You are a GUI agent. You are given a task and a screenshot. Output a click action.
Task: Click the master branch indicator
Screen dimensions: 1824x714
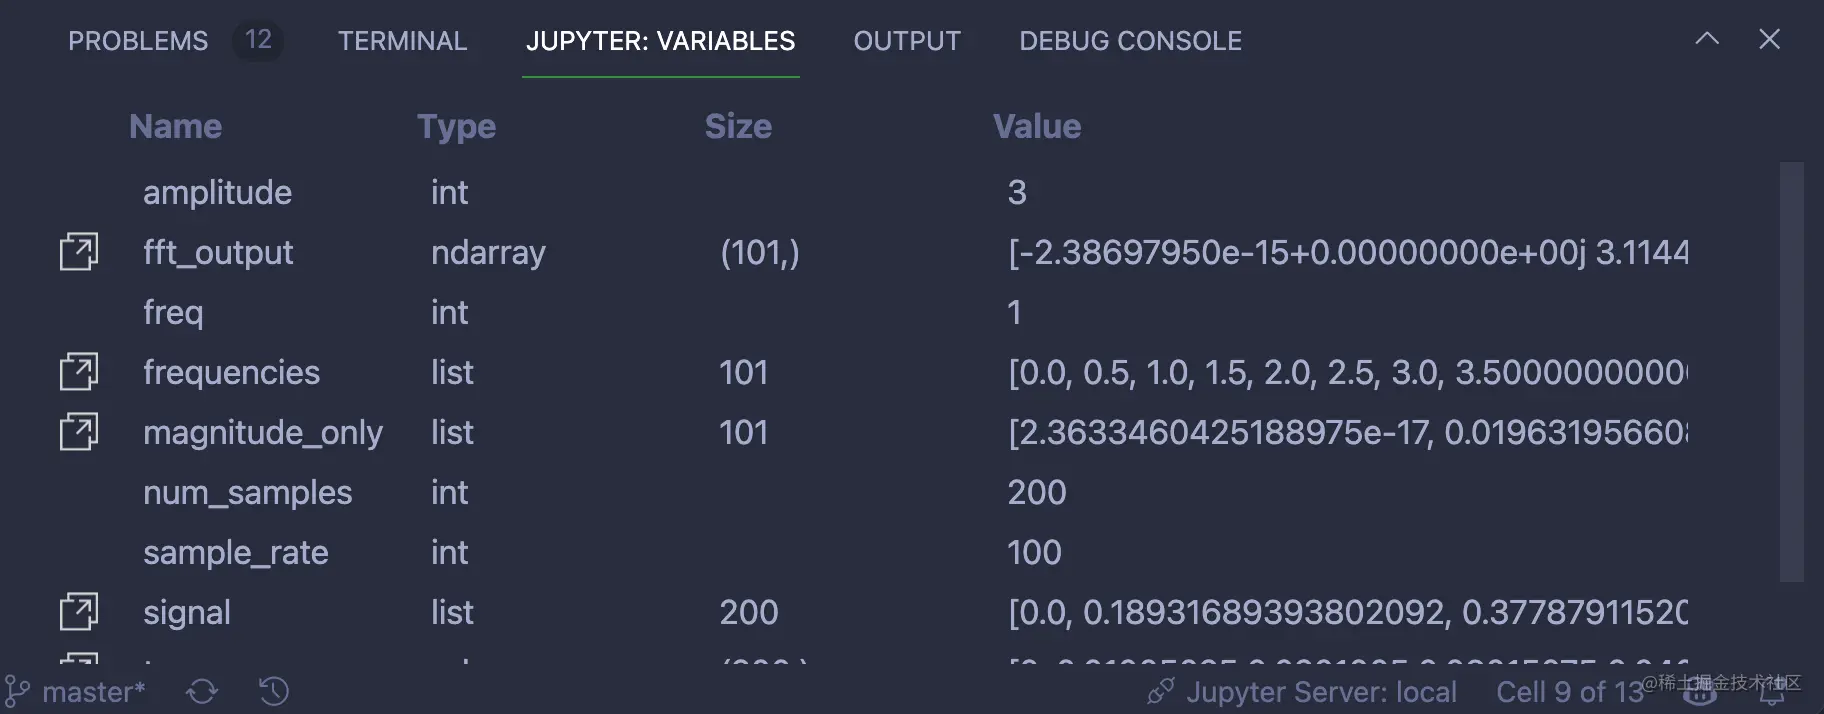pyautogui.click(x=77, y=692)
